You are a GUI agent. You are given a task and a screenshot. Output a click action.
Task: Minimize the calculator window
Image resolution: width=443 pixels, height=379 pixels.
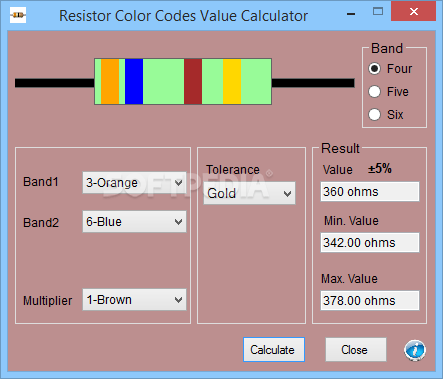point(351,14)
